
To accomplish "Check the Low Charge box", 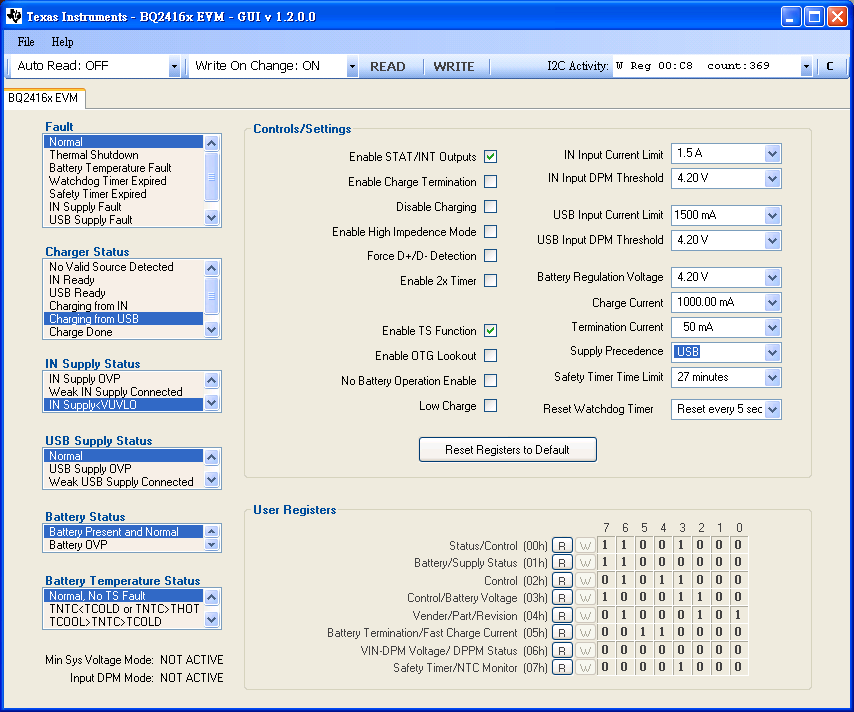I will (x=490, y=406).
